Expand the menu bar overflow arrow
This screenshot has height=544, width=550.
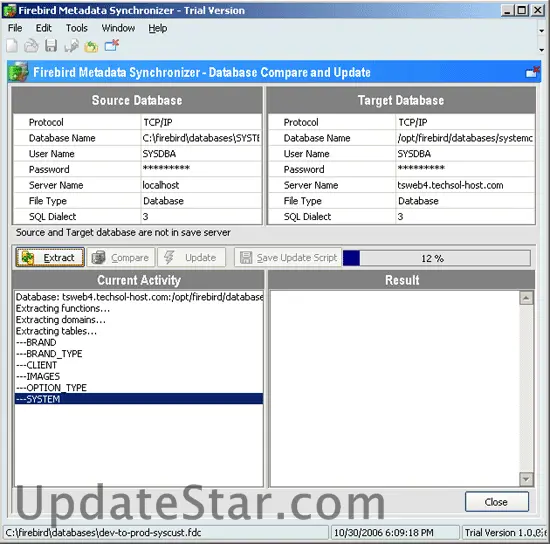pos(542,31)
